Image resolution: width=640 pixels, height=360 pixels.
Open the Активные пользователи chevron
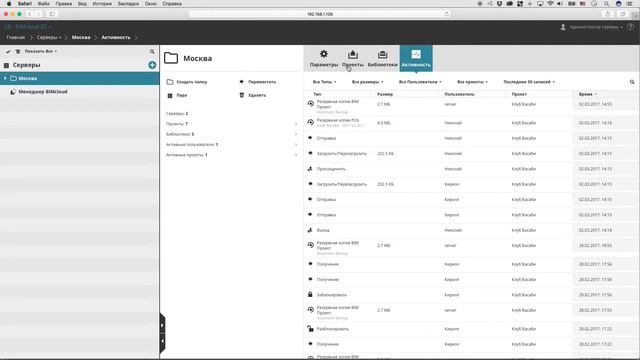pos(296,144)
